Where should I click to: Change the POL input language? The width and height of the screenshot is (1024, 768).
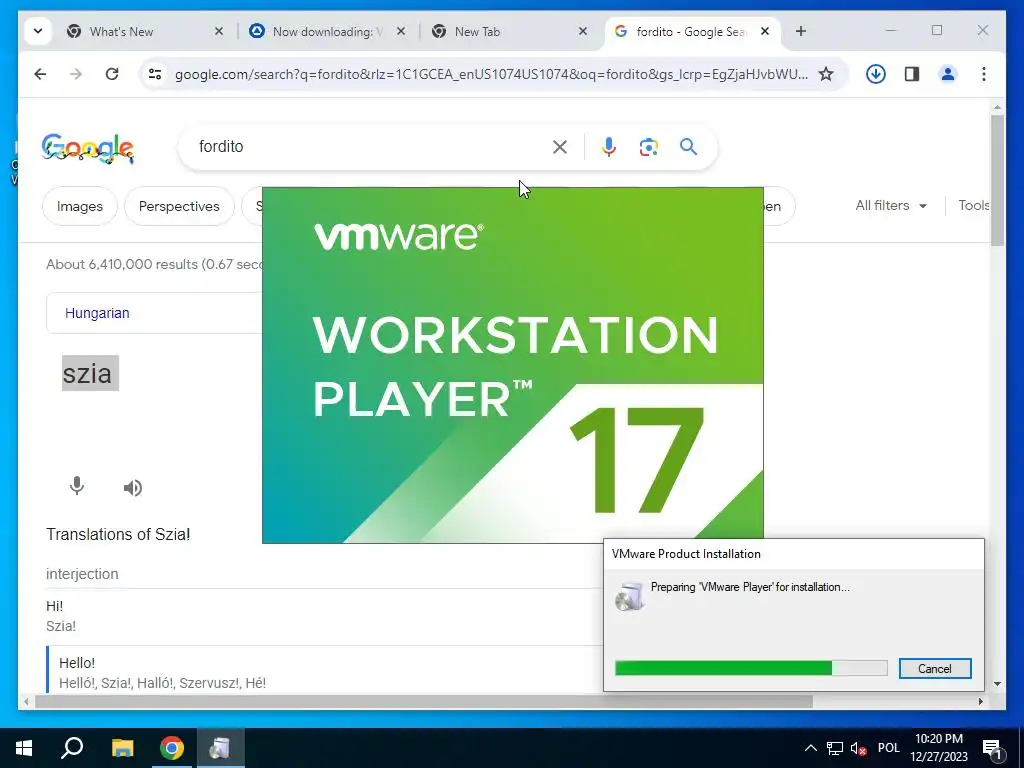tap(889, 748)
